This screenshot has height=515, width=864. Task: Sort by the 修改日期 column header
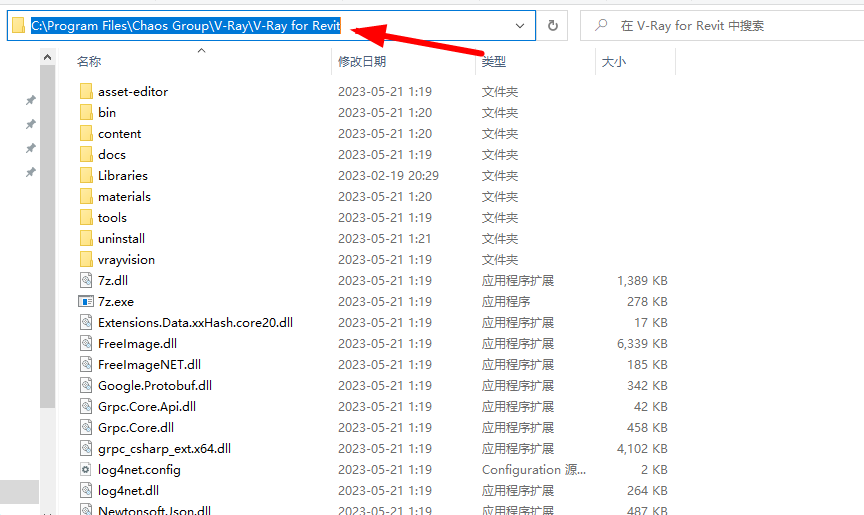click(x=362, y=61)
